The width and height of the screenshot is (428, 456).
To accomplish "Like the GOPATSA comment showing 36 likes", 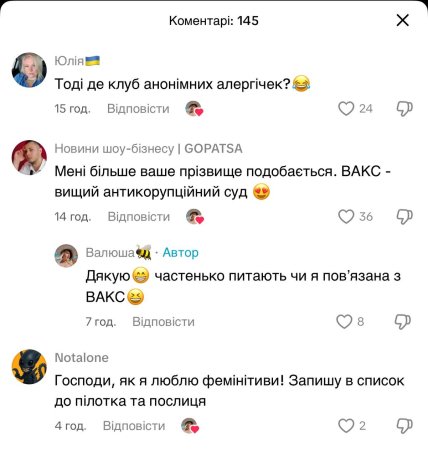I will coord(346,217).
